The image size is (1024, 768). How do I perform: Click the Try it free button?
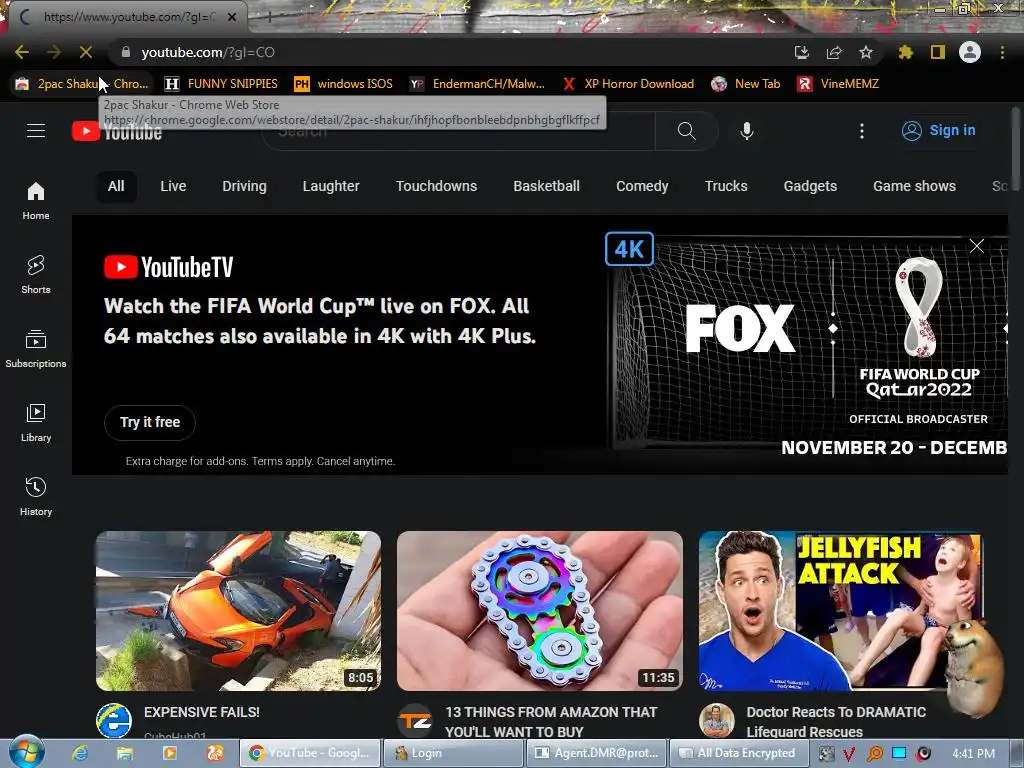150,423
